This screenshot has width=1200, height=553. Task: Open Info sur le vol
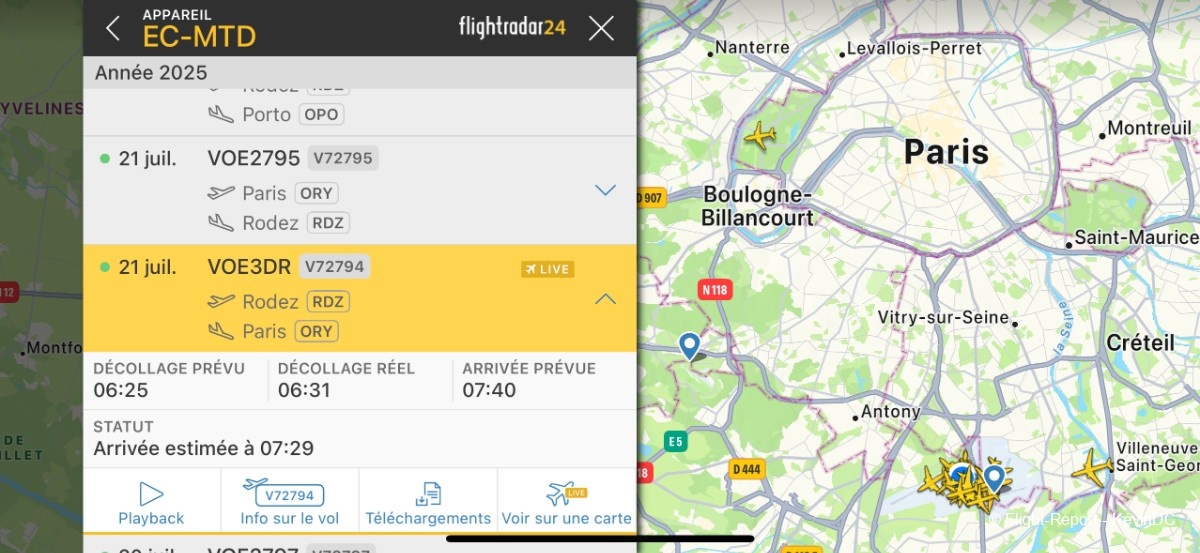point(290,503)
